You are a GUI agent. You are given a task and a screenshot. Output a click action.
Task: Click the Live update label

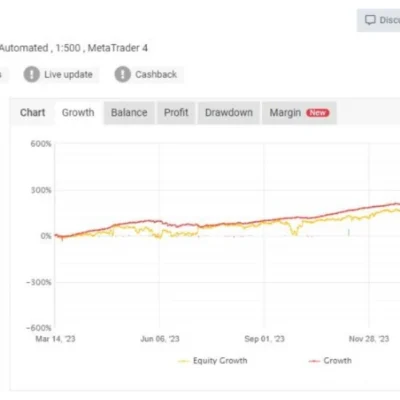coord(68,74)
